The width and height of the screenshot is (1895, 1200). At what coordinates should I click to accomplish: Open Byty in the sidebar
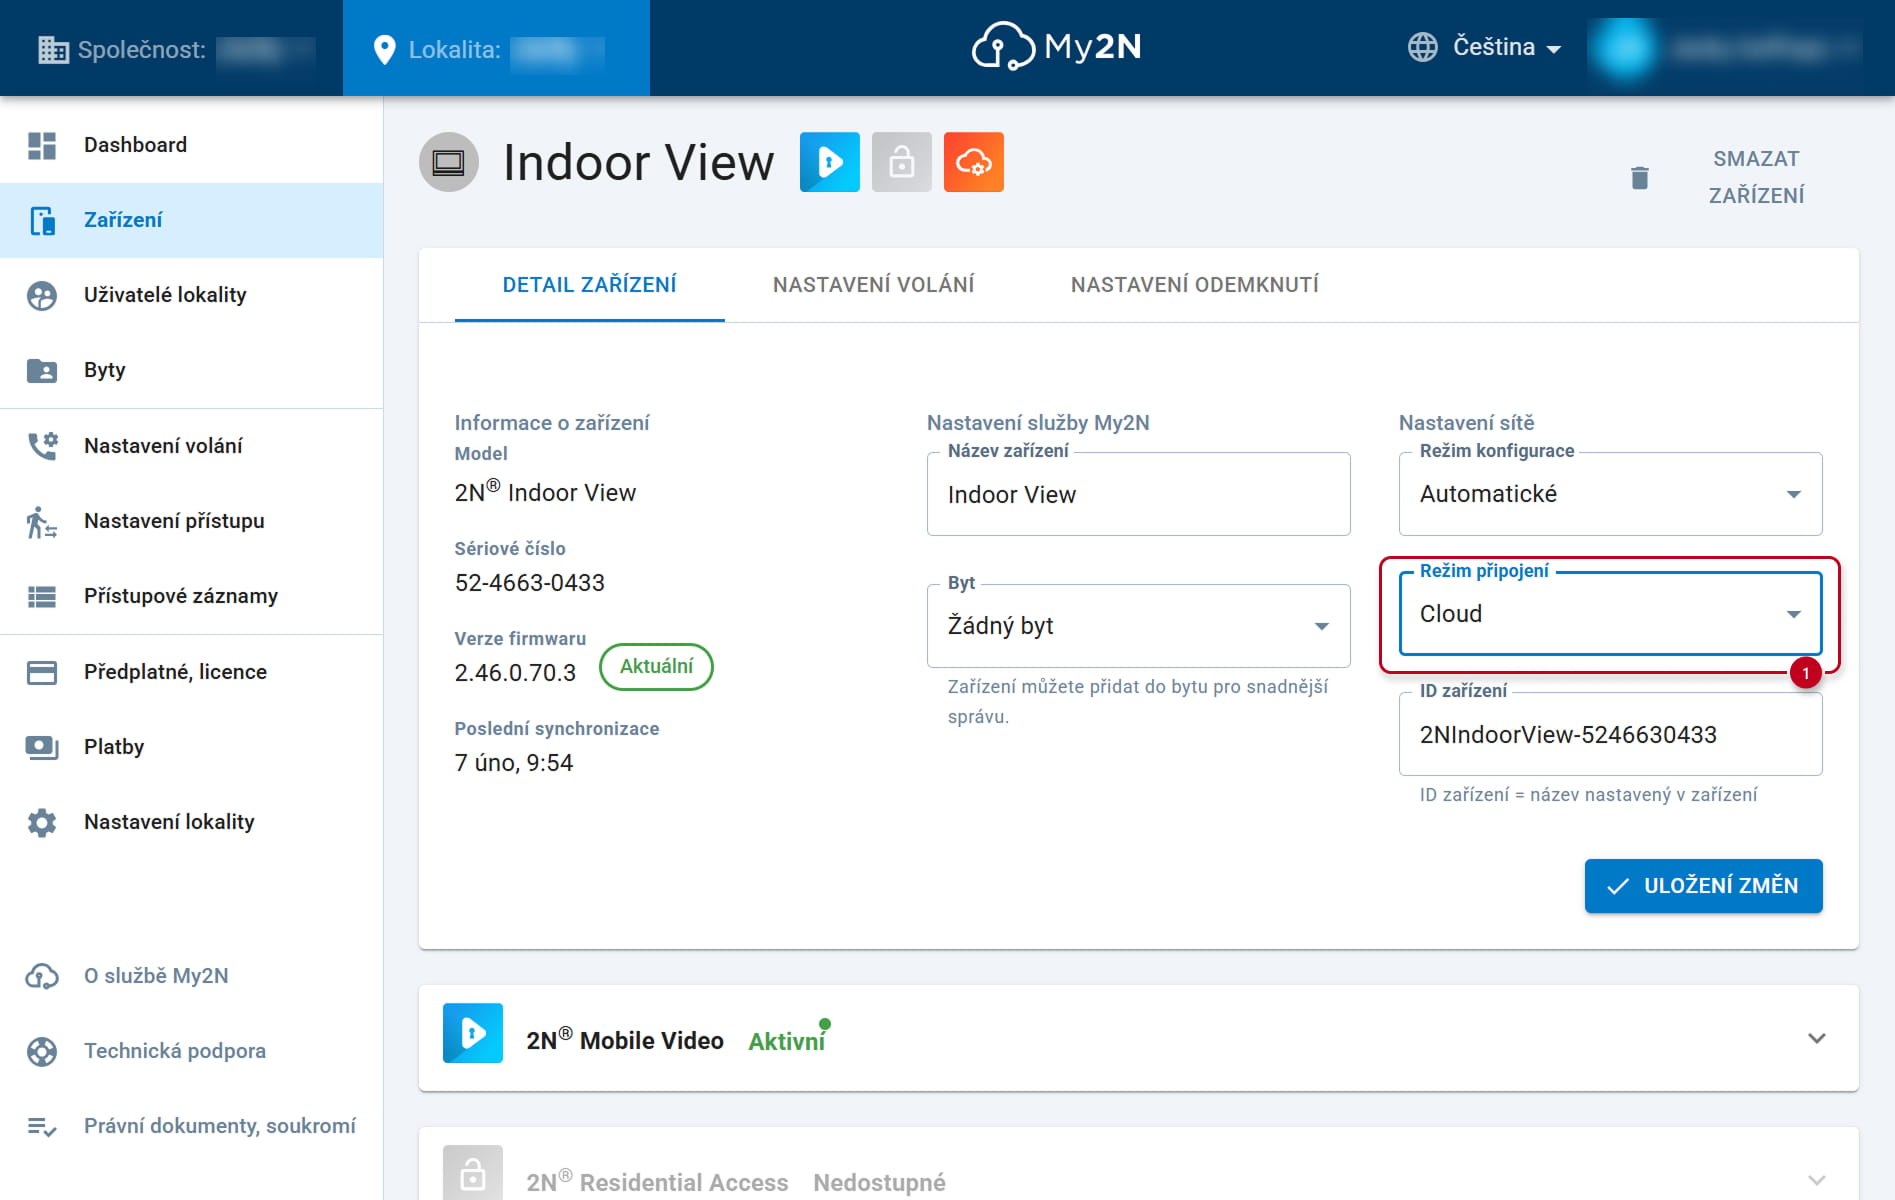point(192,370)
